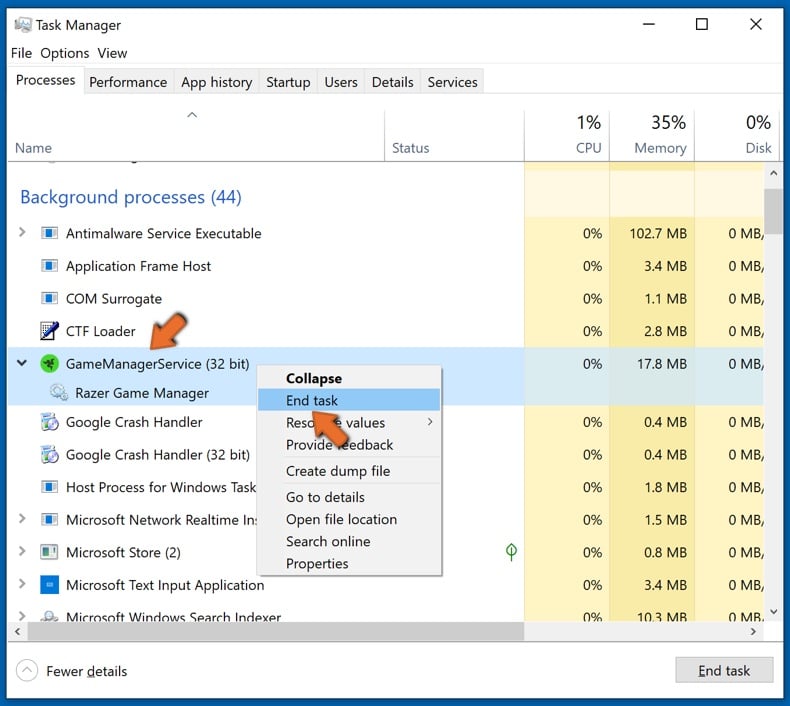Click the Google Crash Handler icon

click(x=49, y=422)
